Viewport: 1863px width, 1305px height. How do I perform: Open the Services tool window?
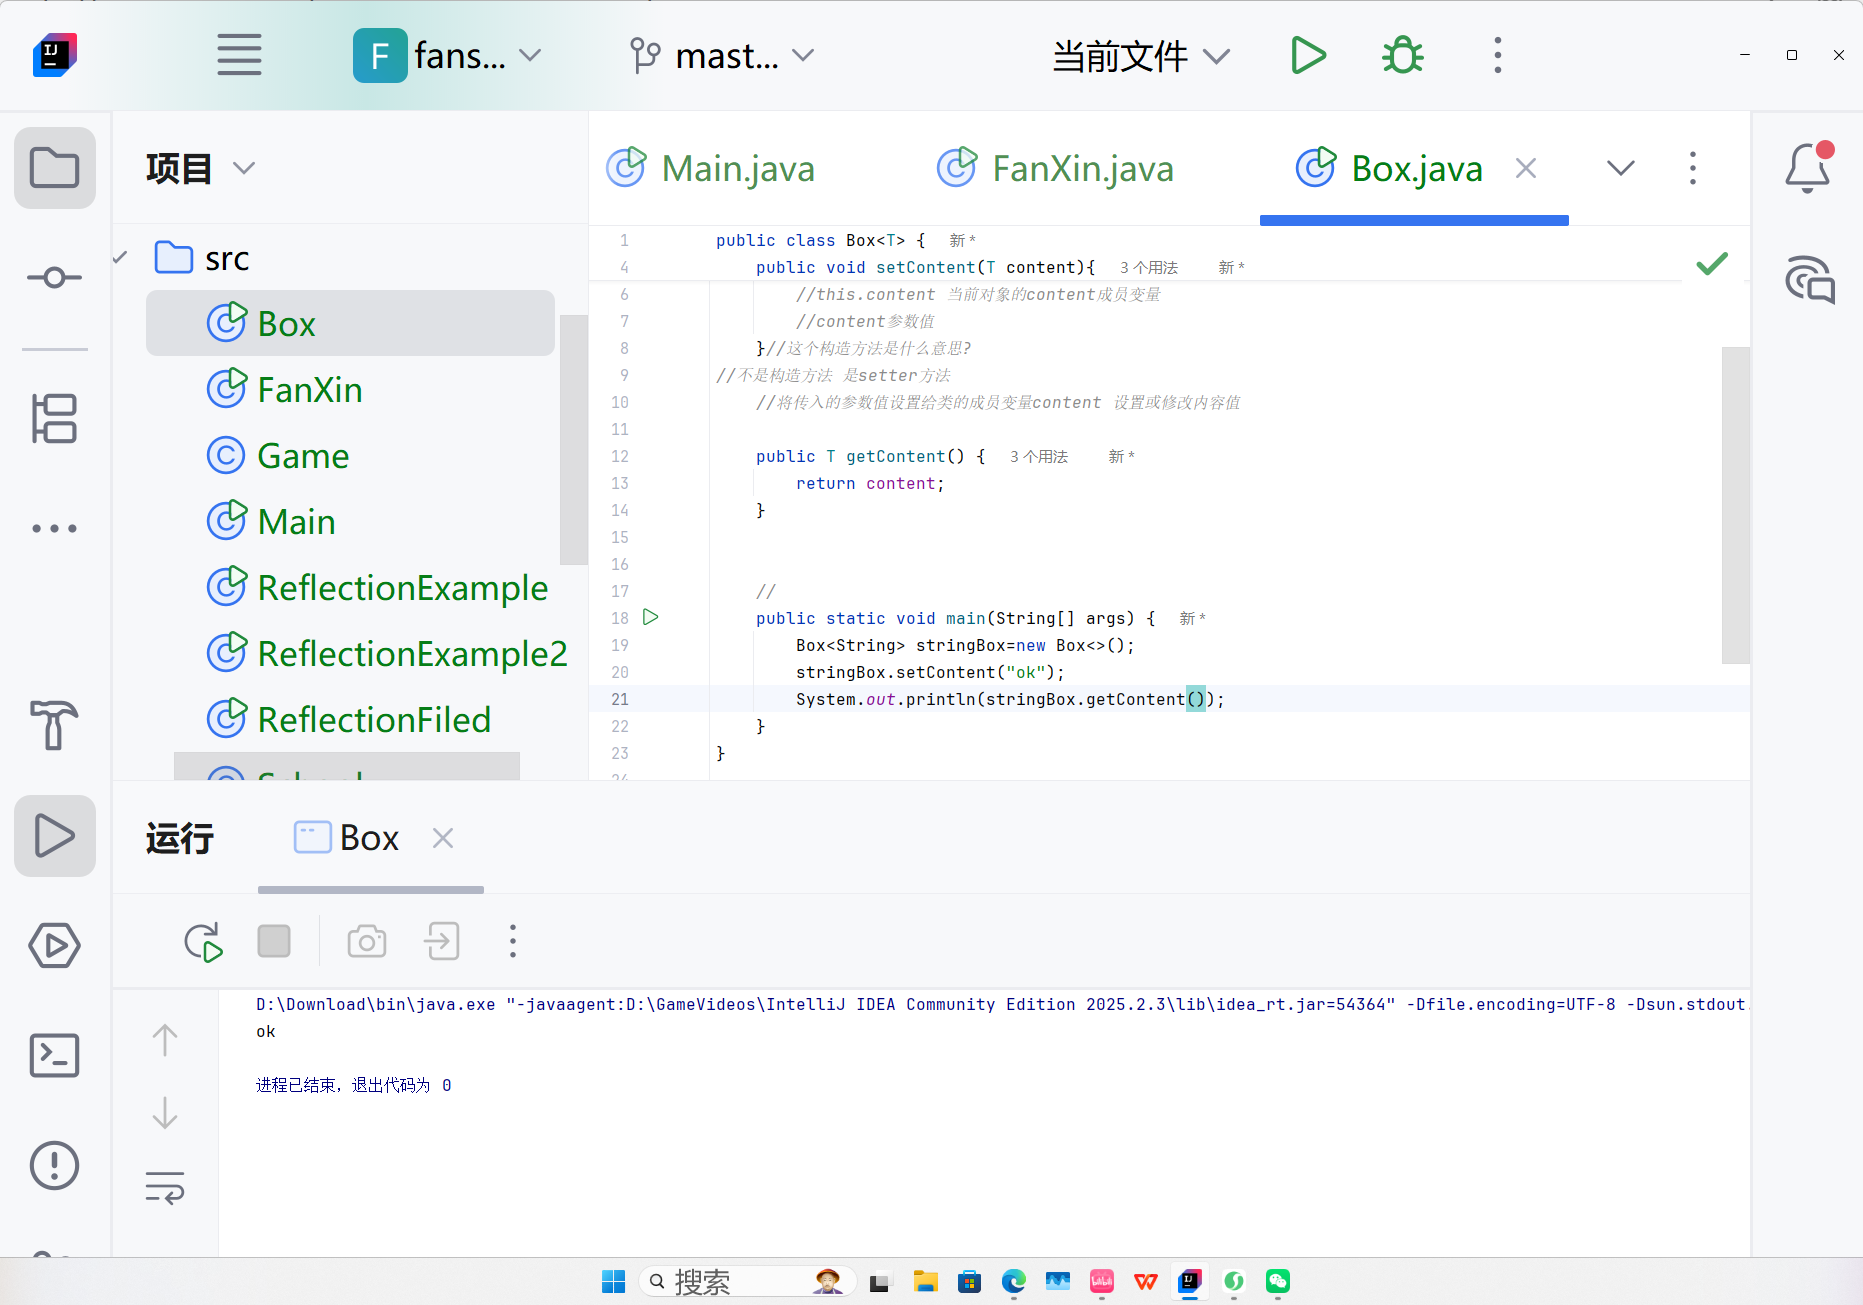pos(55,945)
